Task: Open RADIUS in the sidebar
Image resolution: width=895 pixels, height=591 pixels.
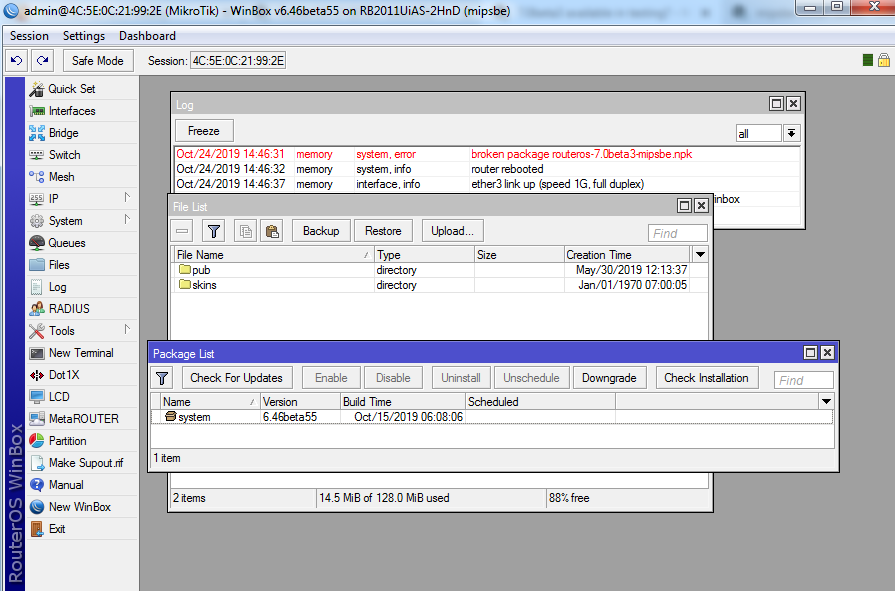Action: tap(83, 309)
